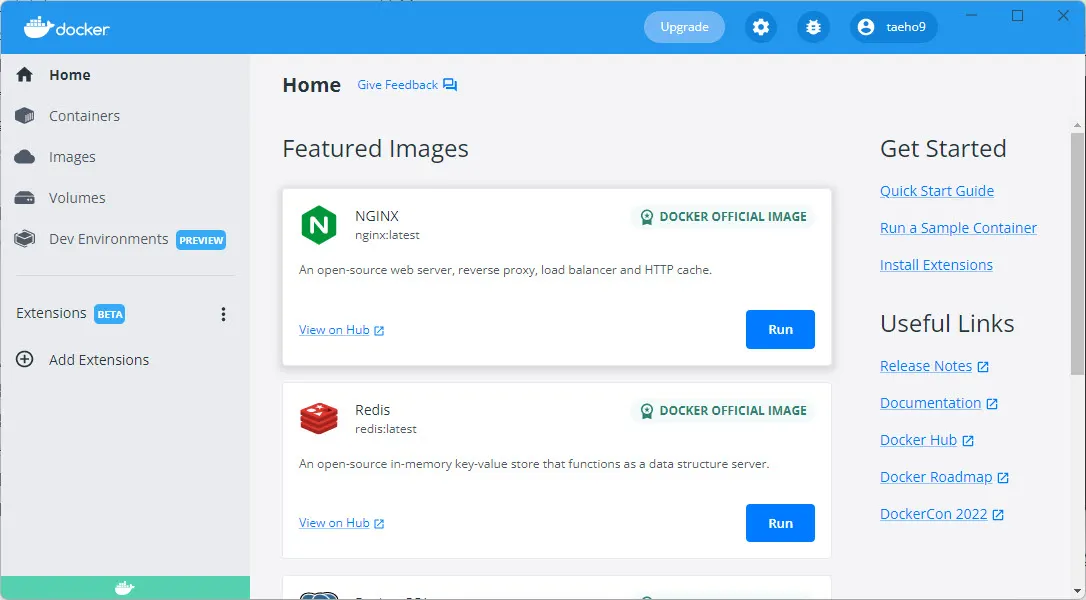Click the Upgrade button

click(684, 27)
